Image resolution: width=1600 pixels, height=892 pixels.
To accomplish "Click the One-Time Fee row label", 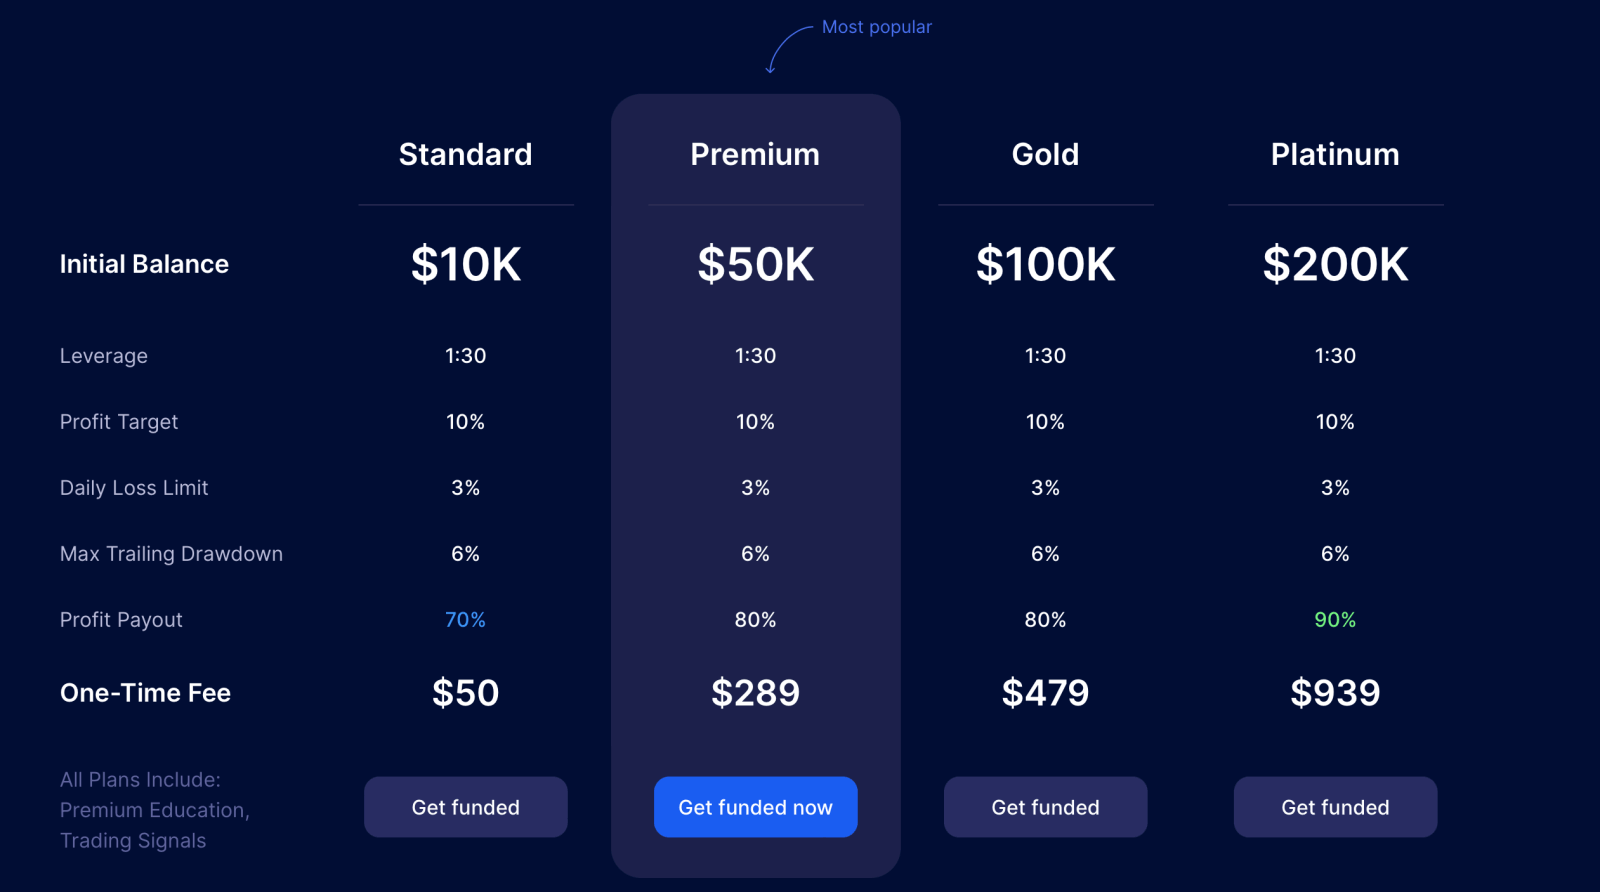I will [145, 692].
